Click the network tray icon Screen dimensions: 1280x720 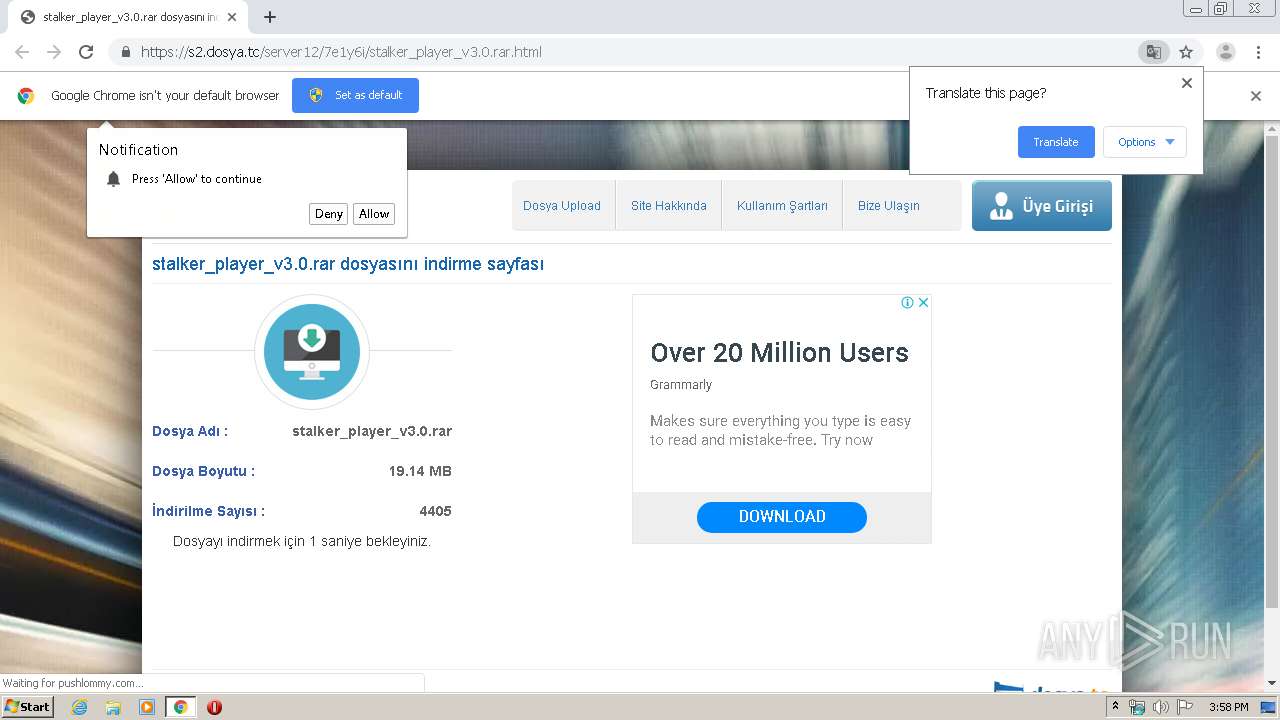point(1137,707)
